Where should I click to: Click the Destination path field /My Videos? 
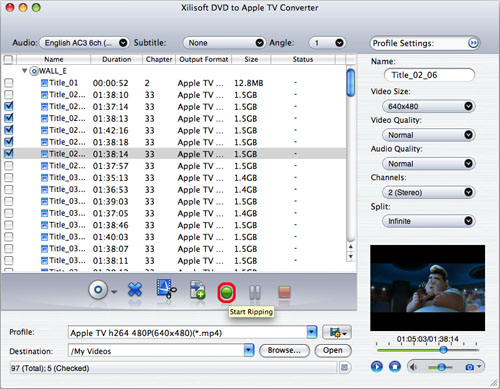[156, 350]
